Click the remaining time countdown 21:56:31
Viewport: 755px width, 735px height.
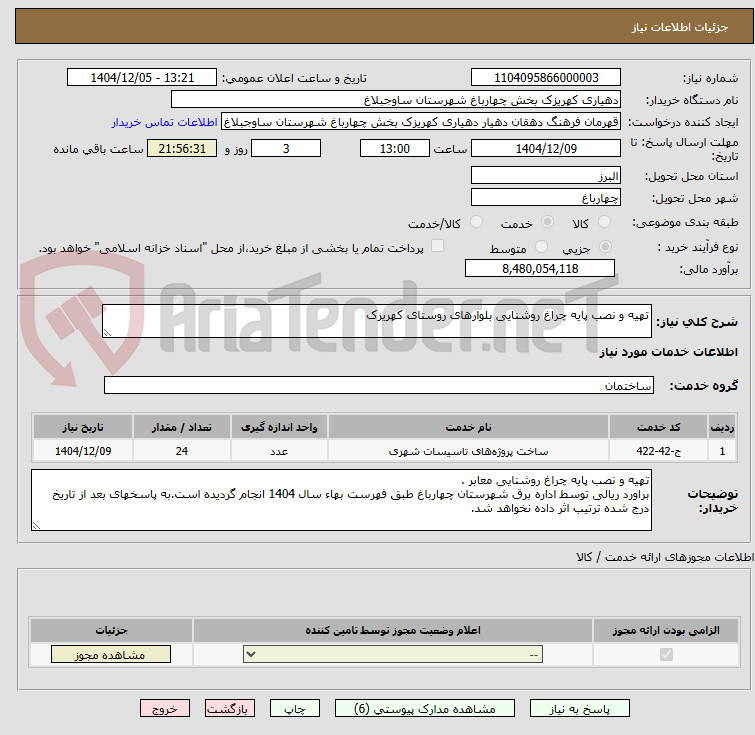coord(182,148)
